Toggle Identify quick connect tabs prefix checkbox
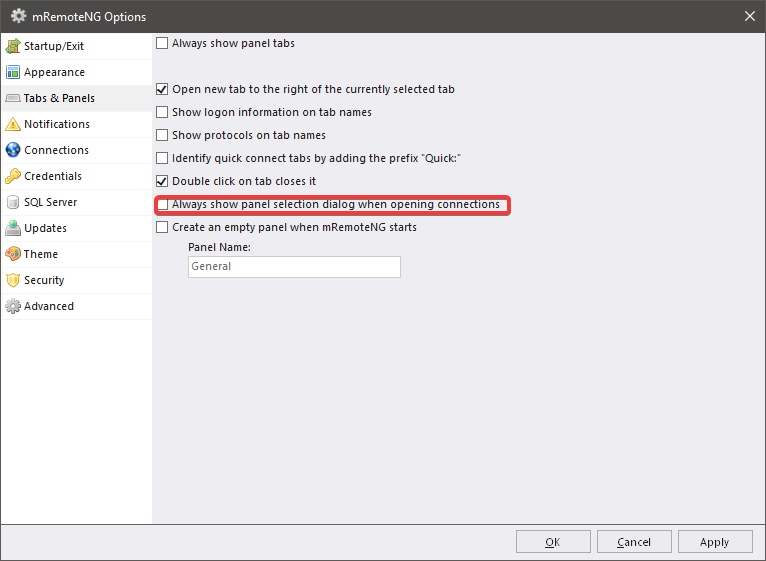Viewport: 766px width, 561px height. click(162, 158)
